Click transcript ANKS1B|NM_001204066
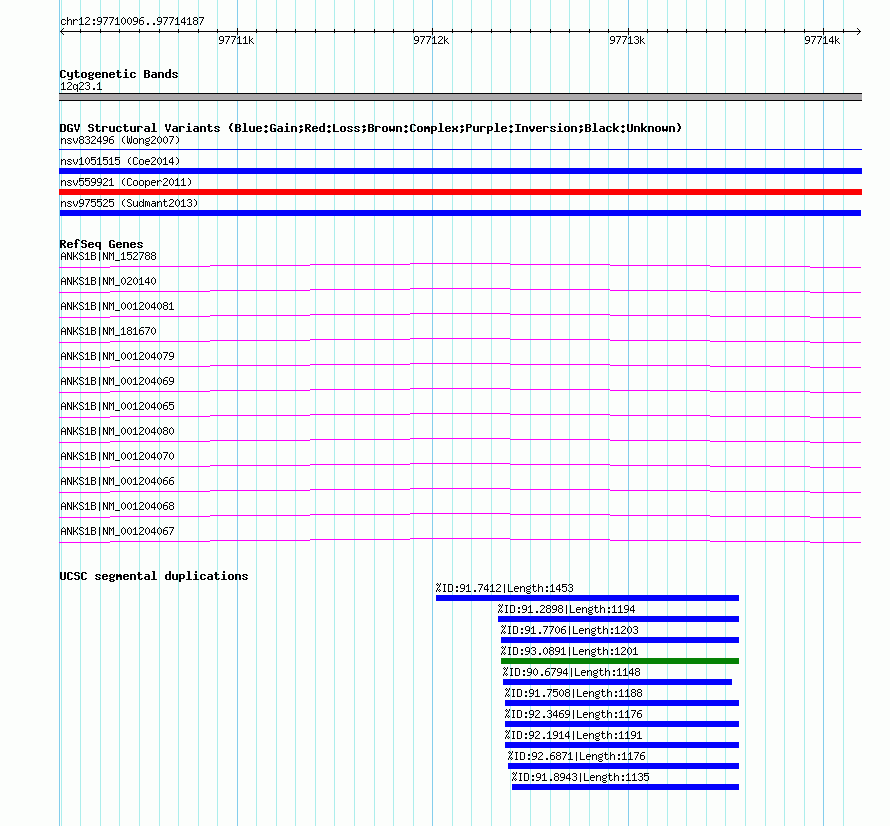The image size is (890, 826). (117, 481)
